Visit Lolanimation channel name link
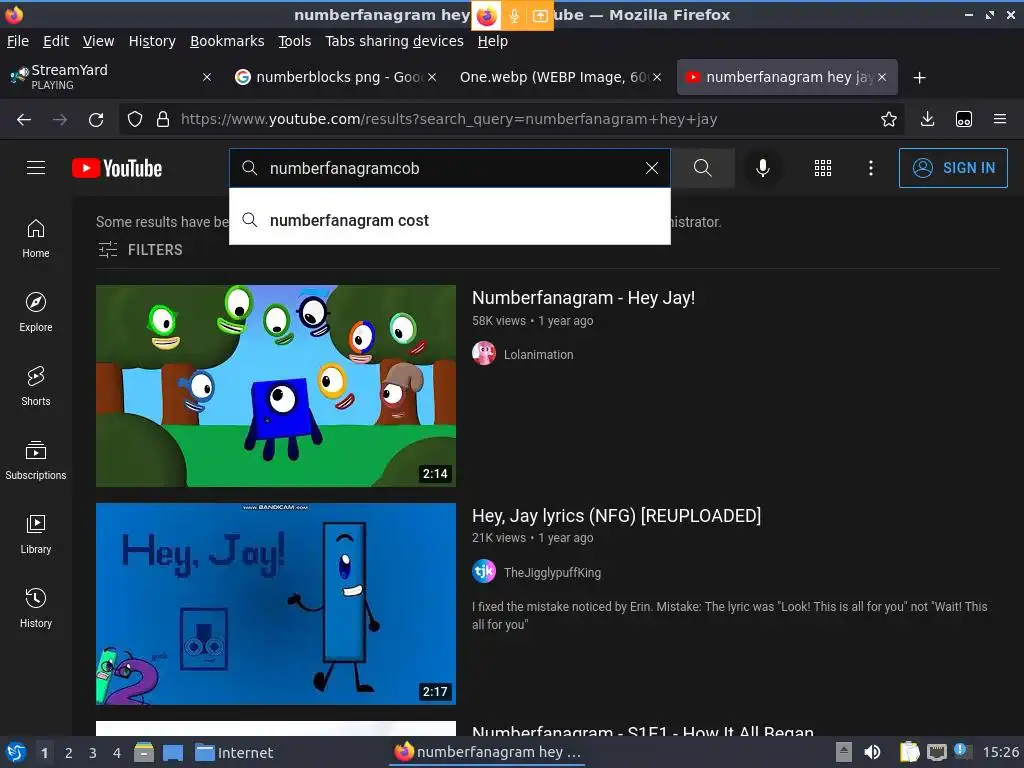Viewport: 1024px width, 768px height. click(539, 355)
